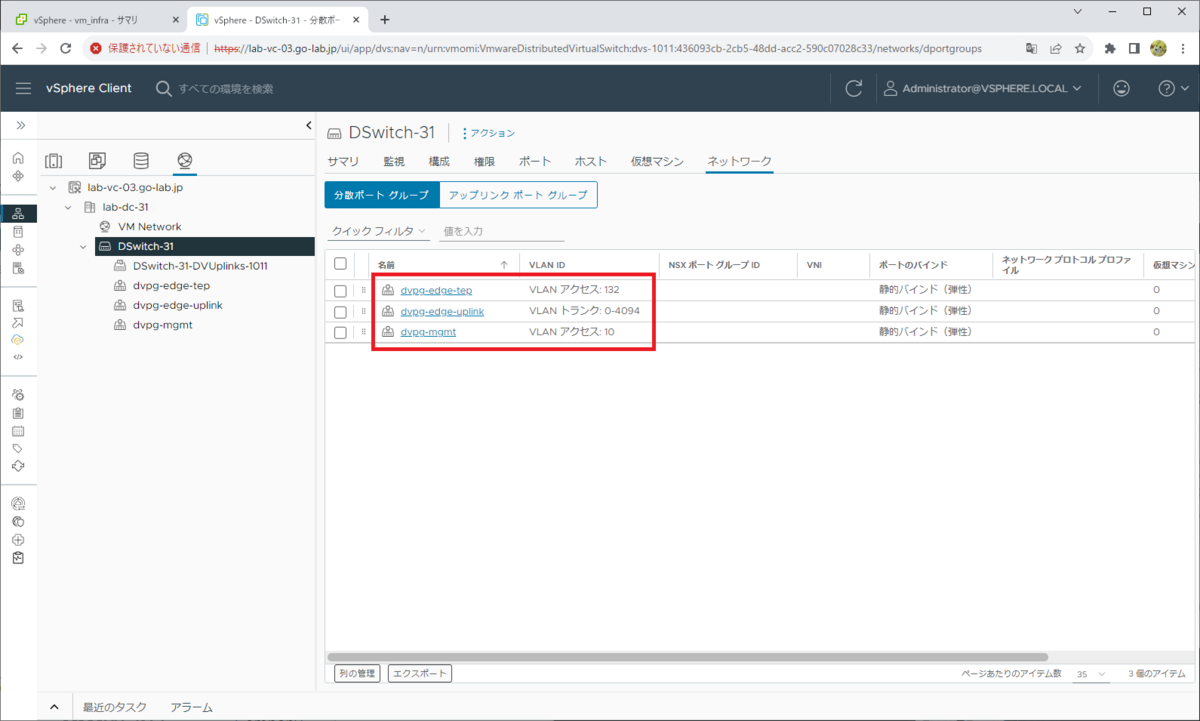Switch to the サマリ tab
The height and width of the screenshot is (721, 1200).
[x=343, y=161]
